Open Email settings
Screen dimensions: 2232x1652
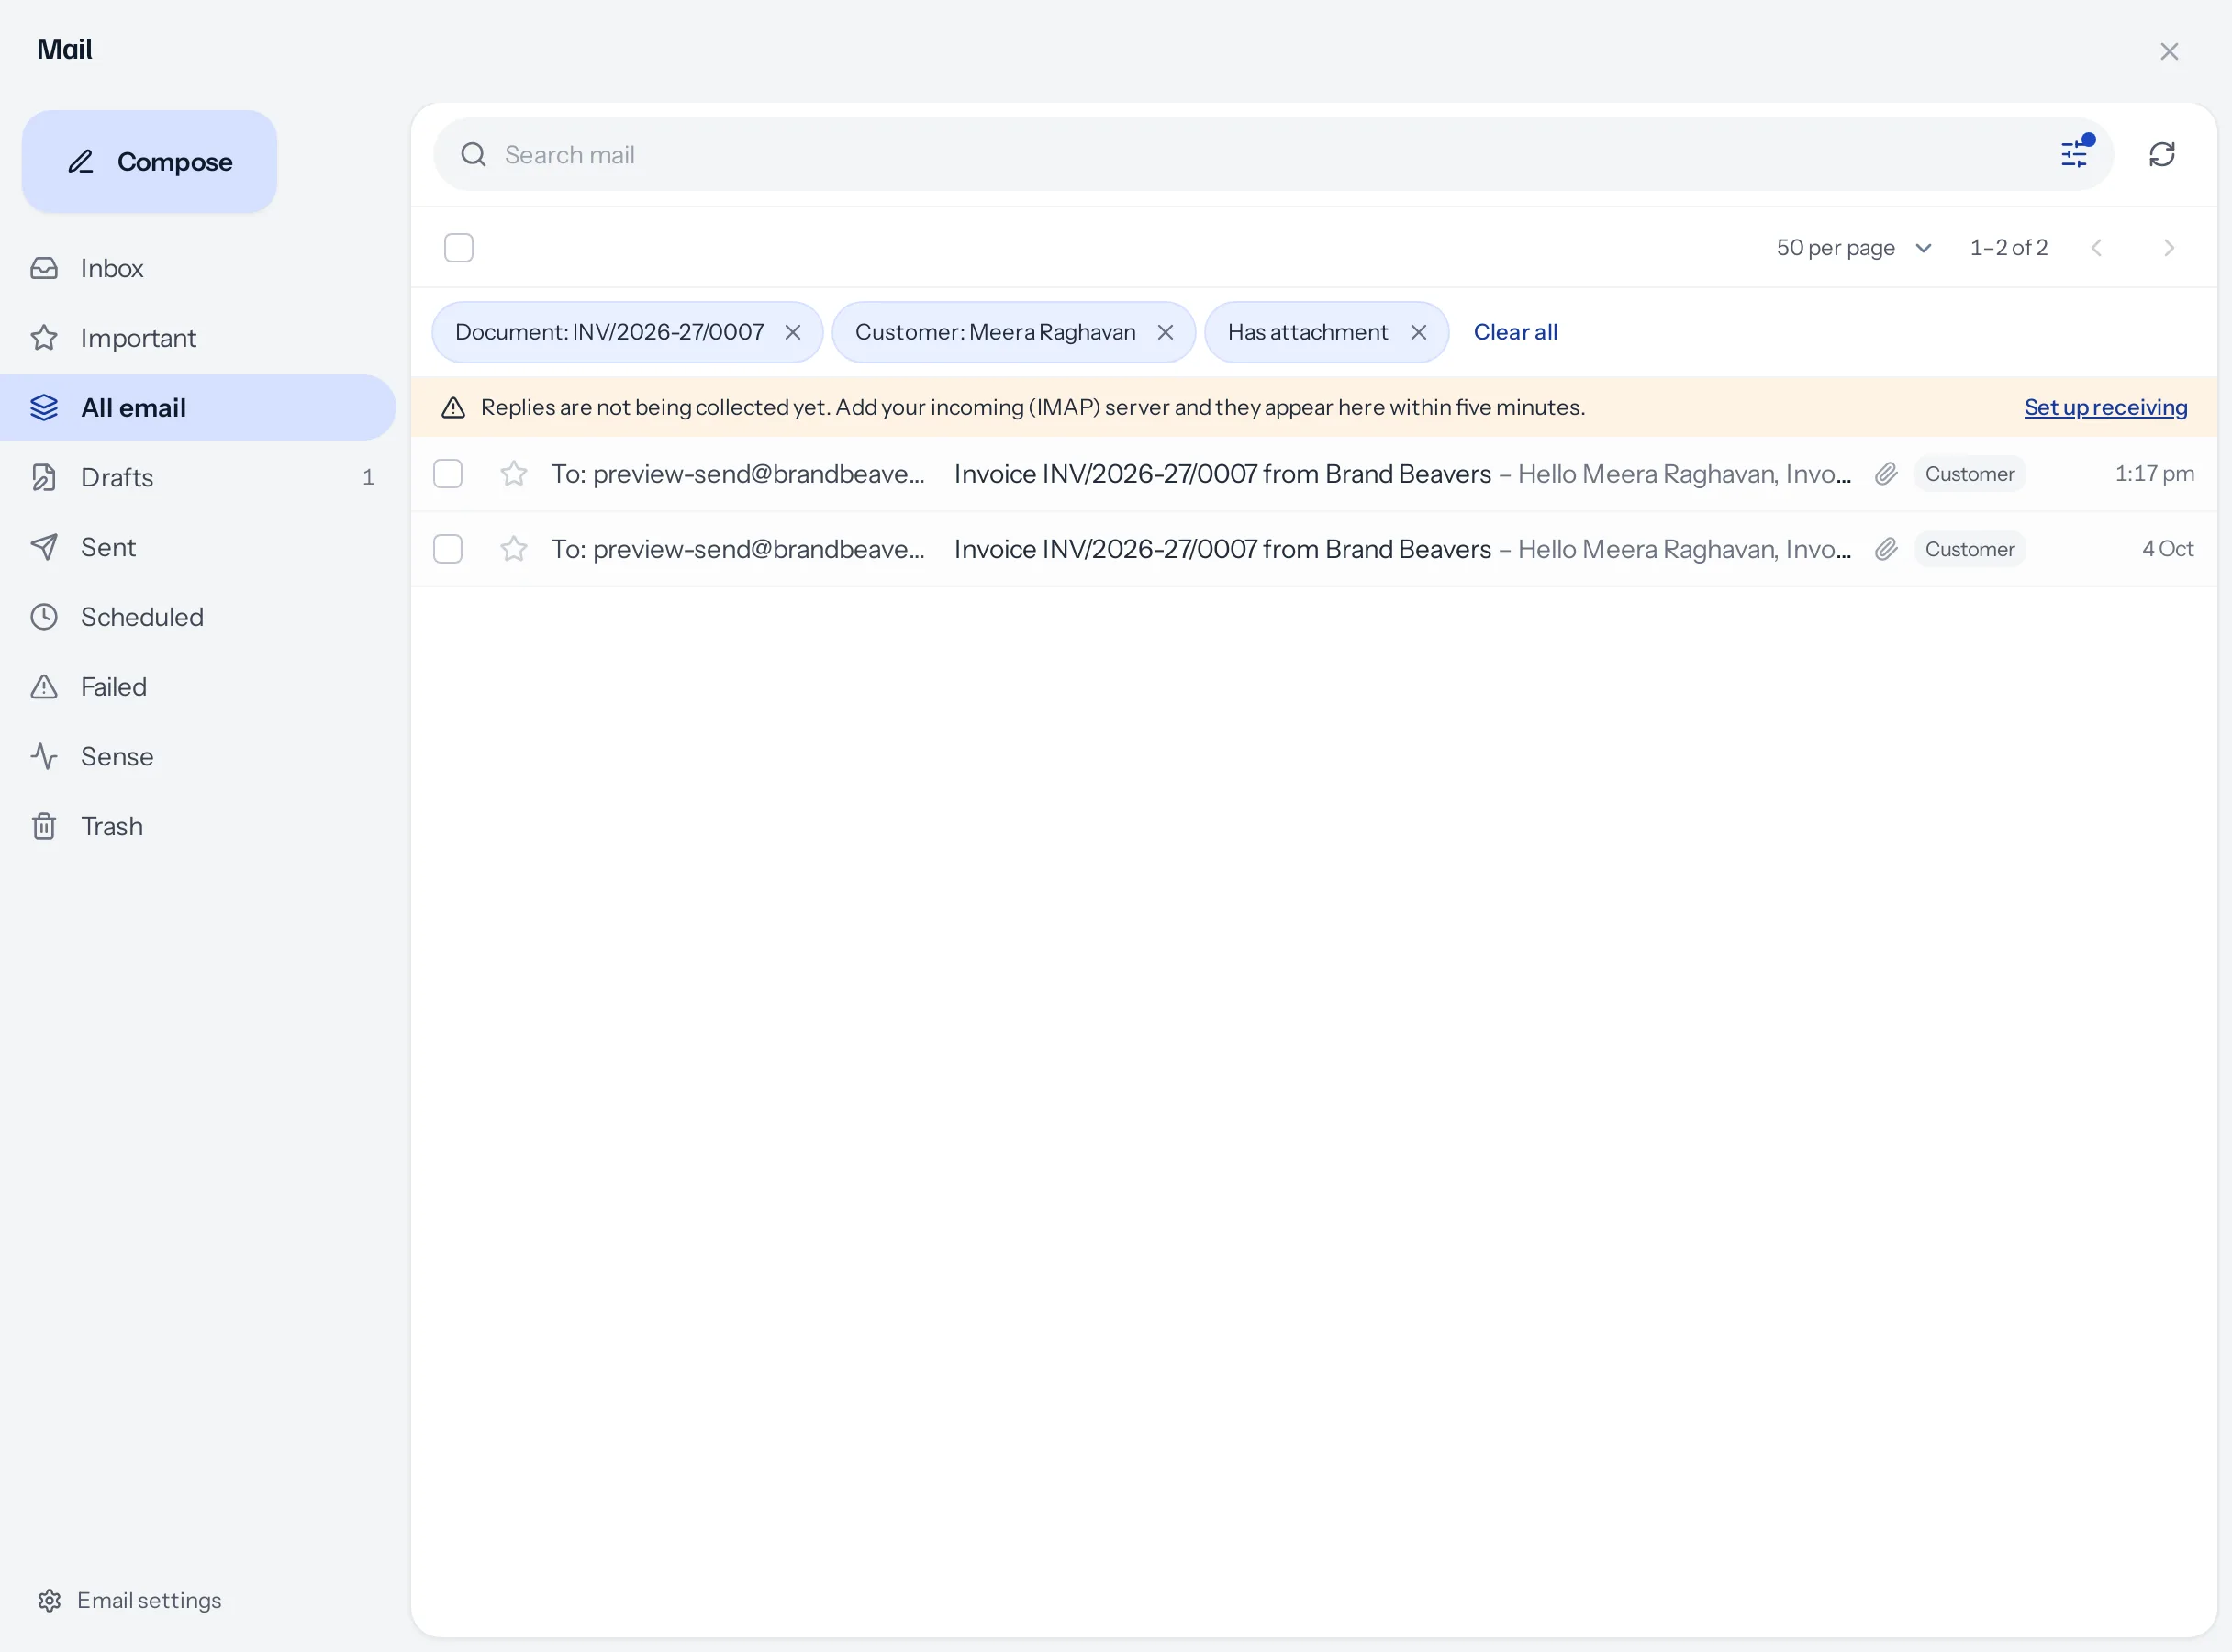(129, 1600)
